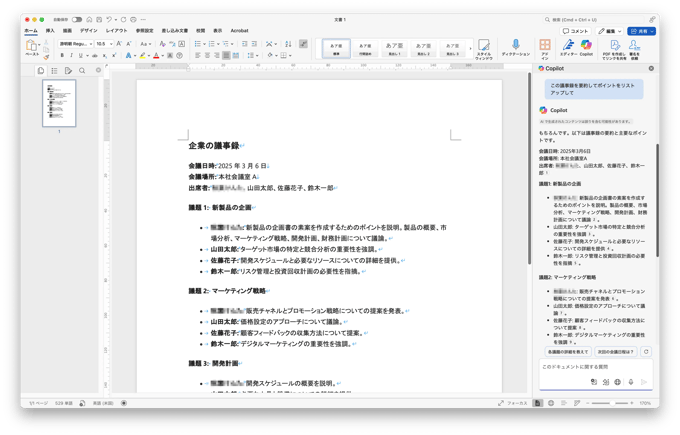
Task: Open the 挿入 (Insert) ribbon tab
Action: click(50, 31)
